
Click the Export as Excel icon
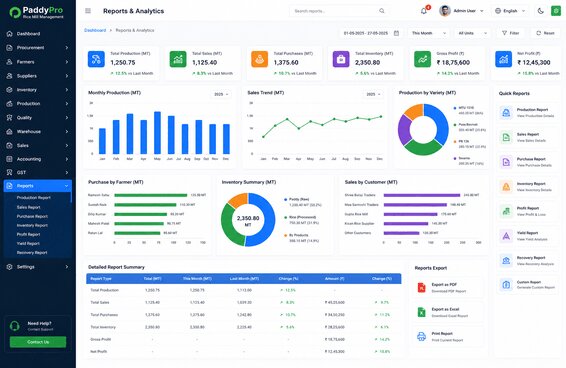click(421, 312)
